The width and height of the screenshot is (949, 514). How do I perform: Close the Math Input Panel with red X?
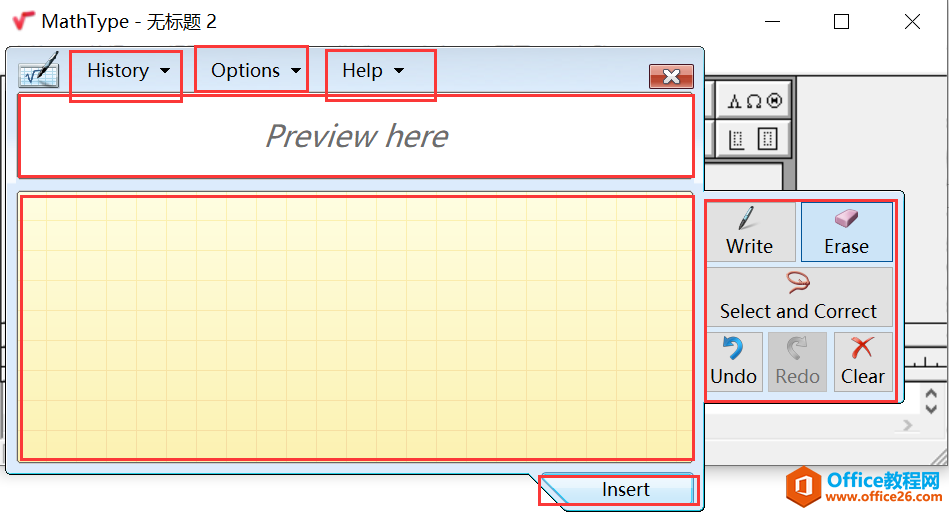coord(671,76)
